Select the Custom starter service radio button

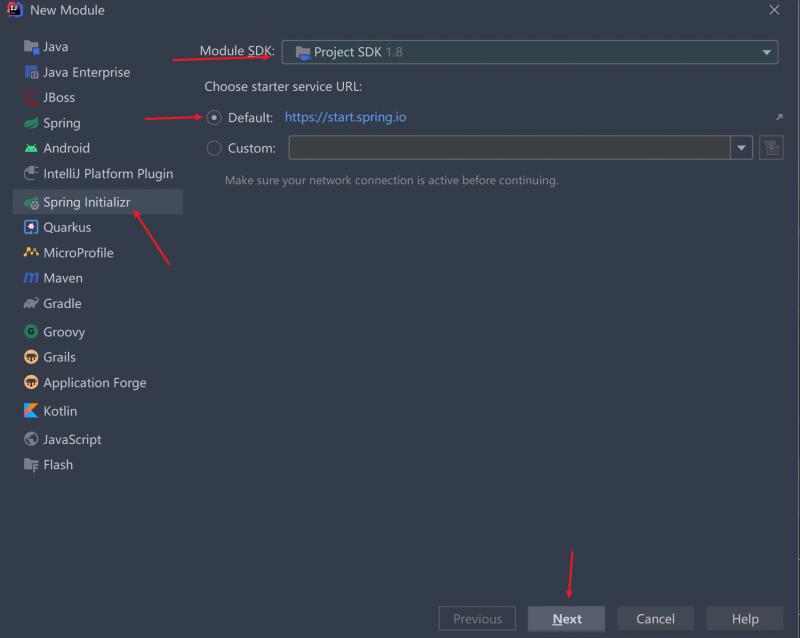click(x=214, y=148)
